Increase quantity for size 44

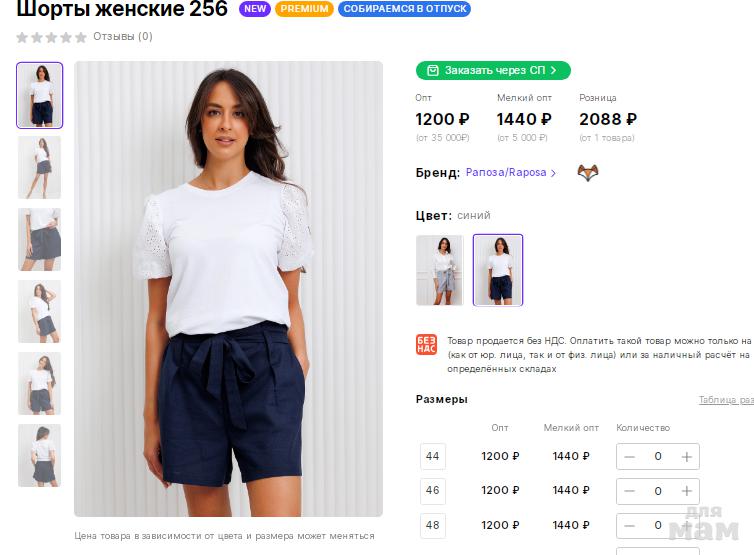click(x=687, y=457)
